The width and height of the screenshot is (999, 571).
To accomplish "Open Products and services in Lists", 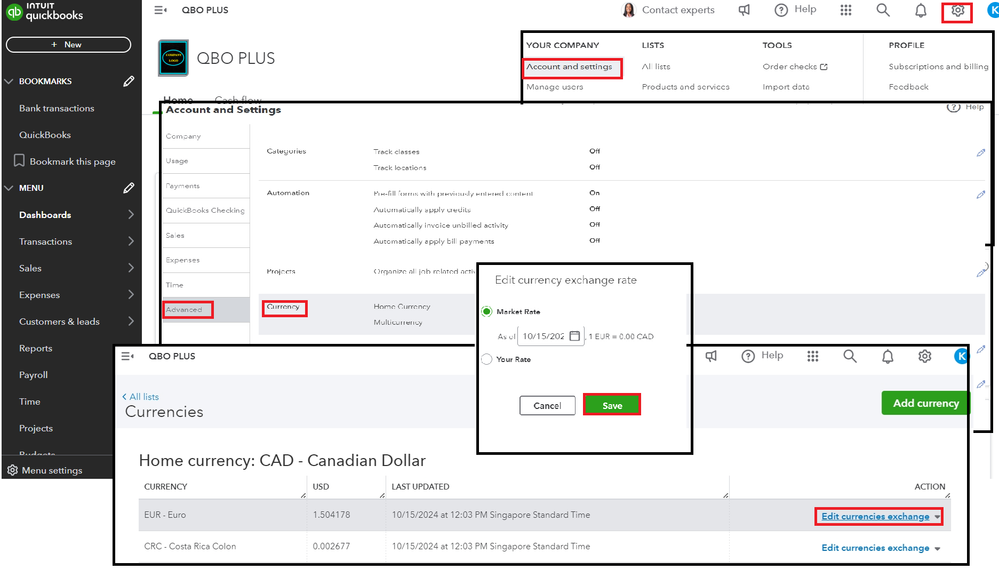I will (x=686, y=87).
